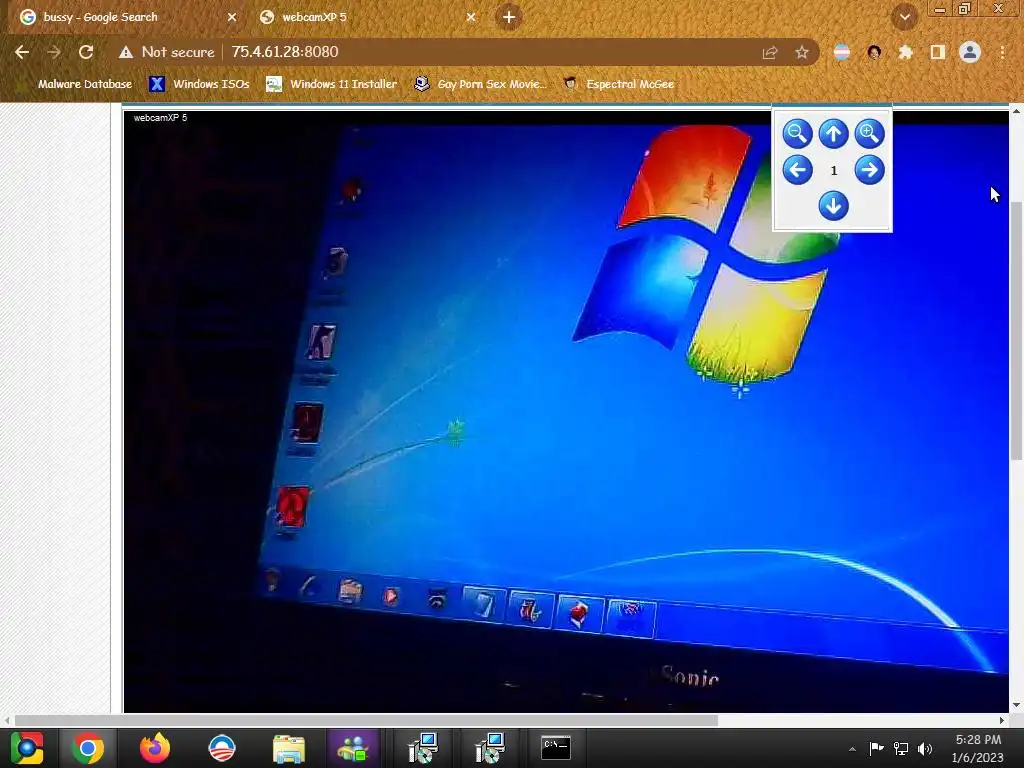The width and height of the screenshot is (1024, 768).
Task: Reload the webcamXP page
Action: click(86, 52)
